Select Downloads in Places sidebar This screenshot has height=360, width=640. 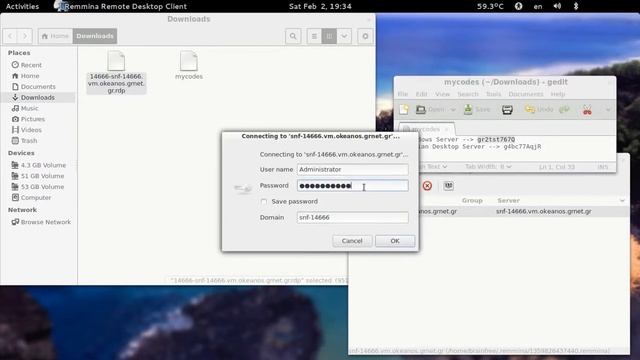pos(38,98)
